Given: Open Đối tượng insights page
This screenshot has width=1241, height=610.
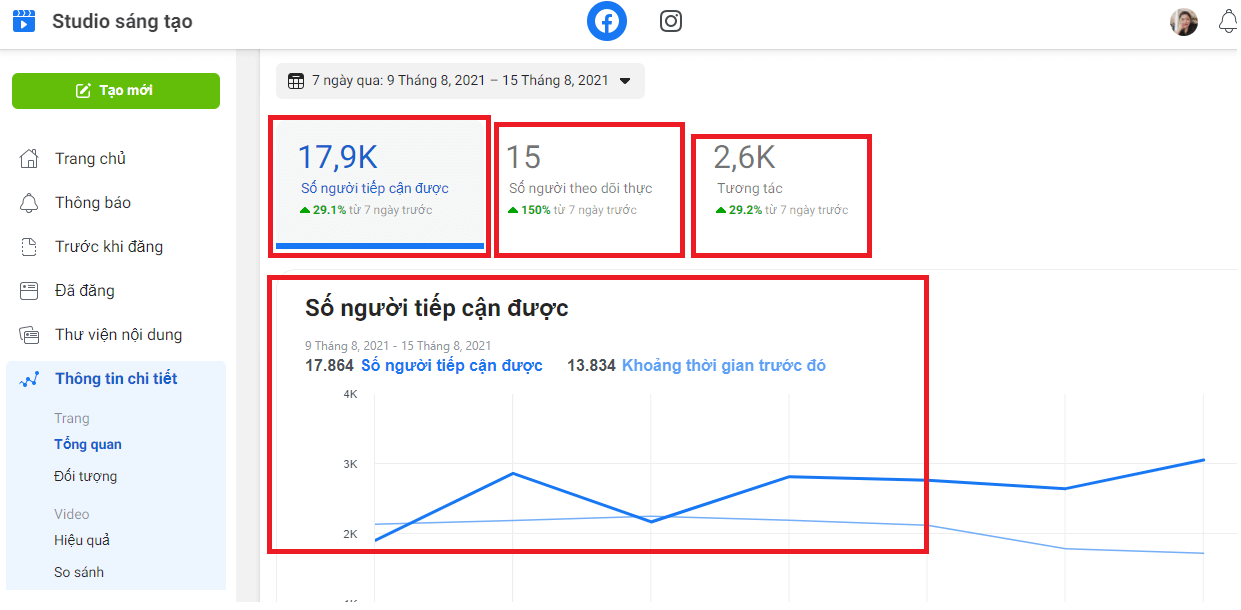Looking at the screenshot, I should 85,476.
